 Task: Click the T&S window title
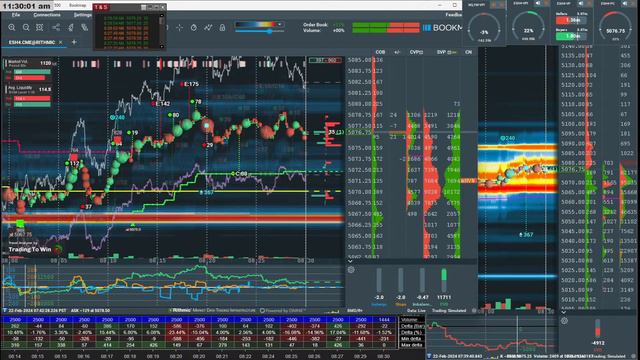click(101, 7)
